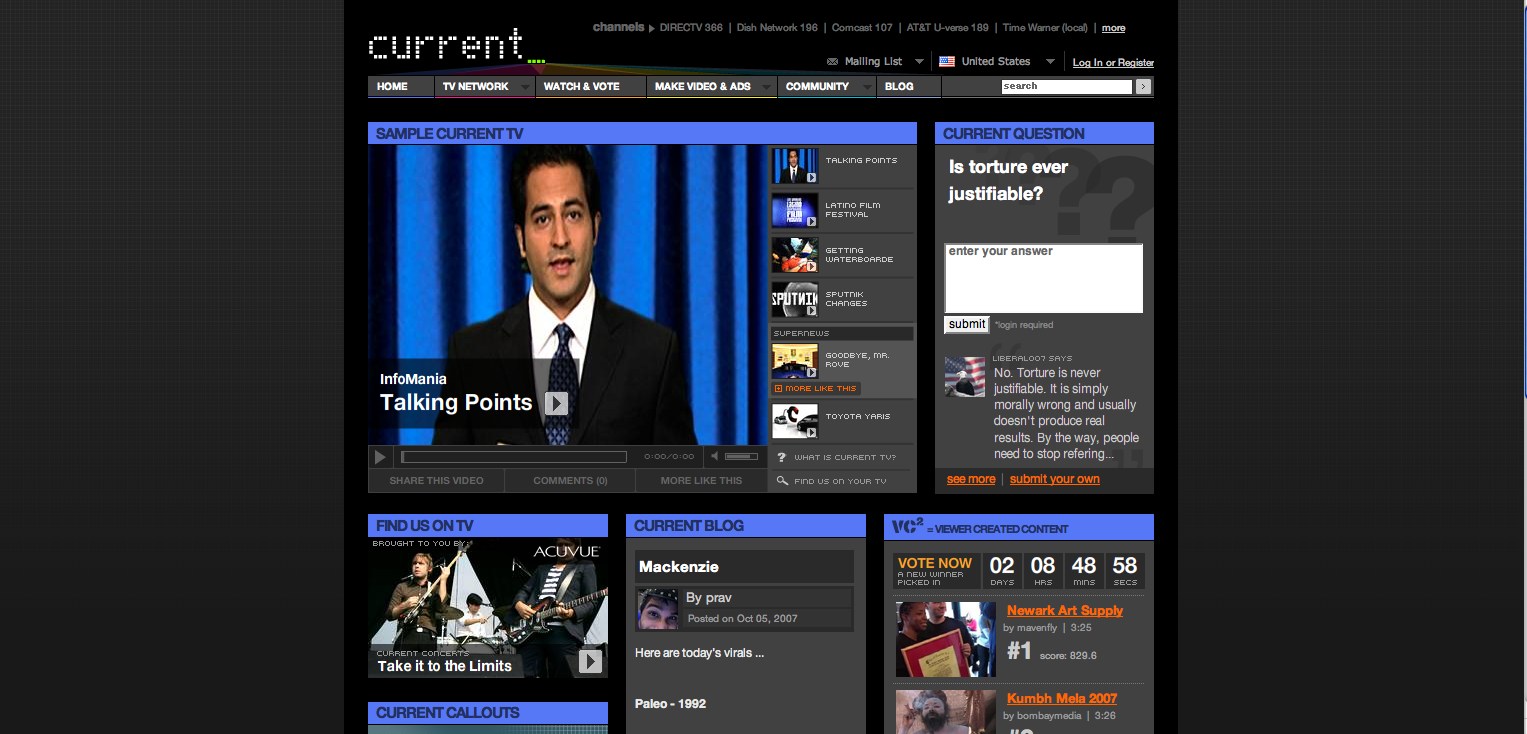Viewport: 1527px width, 734px height.
Task: Click the search go arrow button
Action: 1144,87
